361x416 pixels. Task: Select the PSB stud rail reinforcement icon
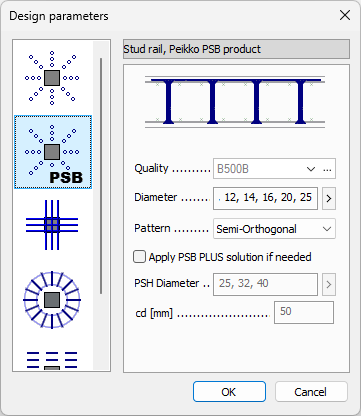click(x=53, y=152)
